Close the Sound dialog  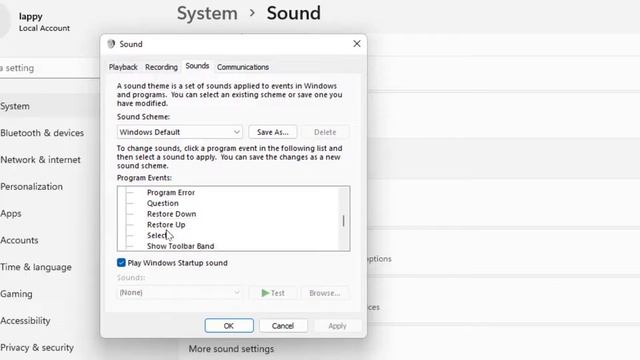(357, 44)
